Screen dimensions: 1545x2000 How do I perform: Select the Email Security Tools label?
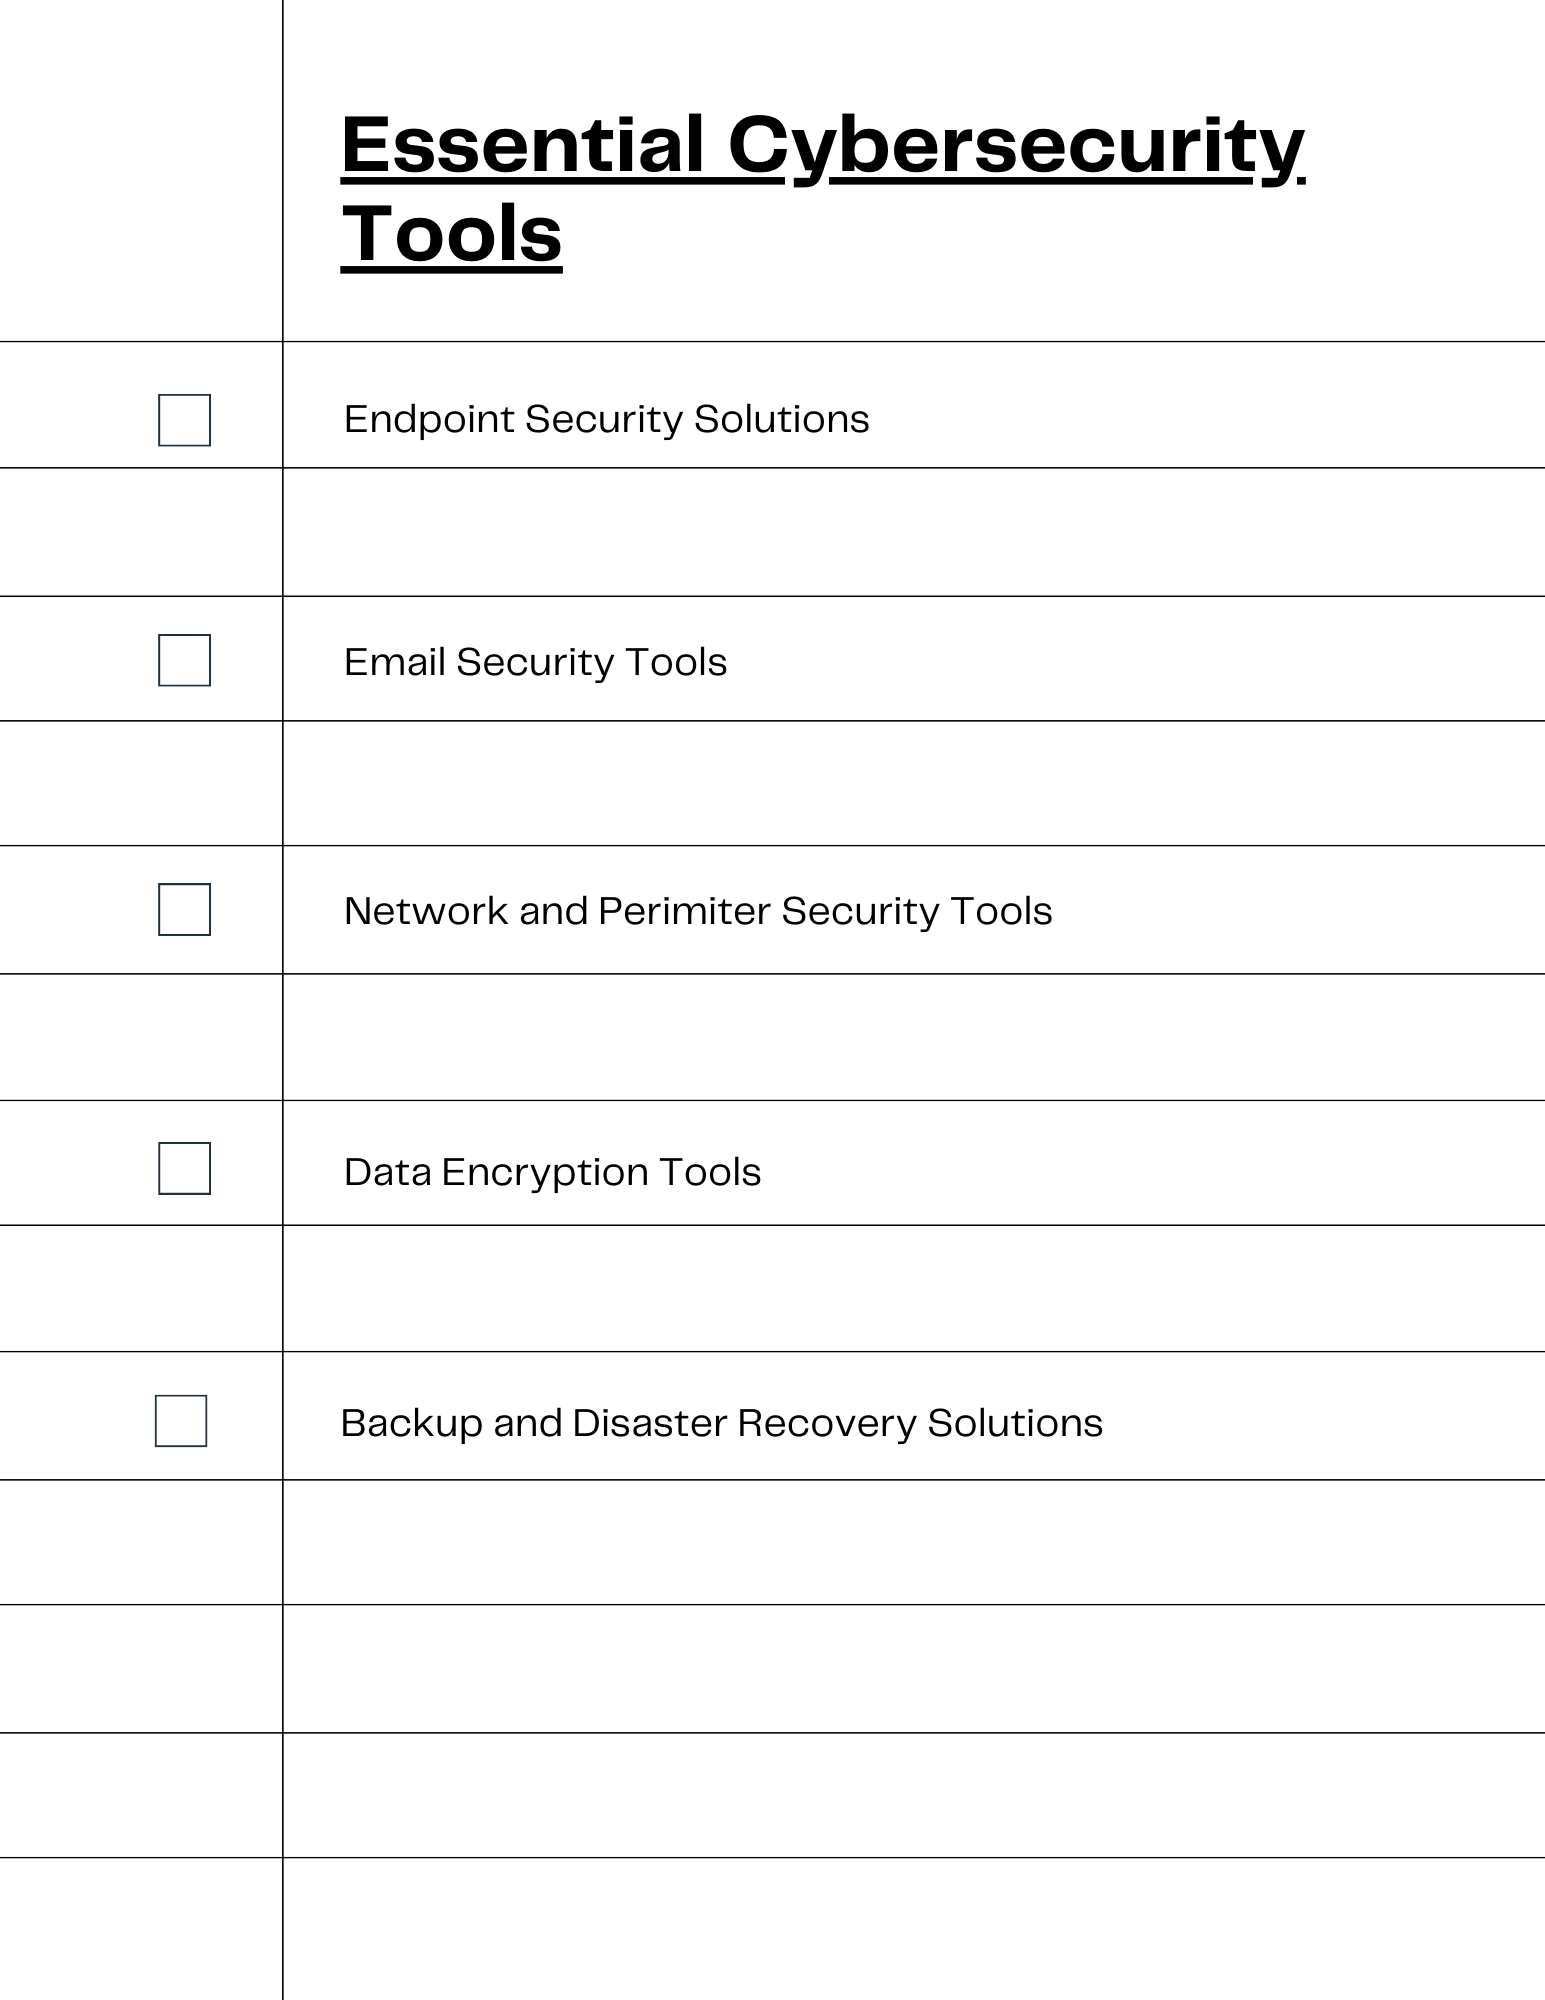tap(536, 662)
